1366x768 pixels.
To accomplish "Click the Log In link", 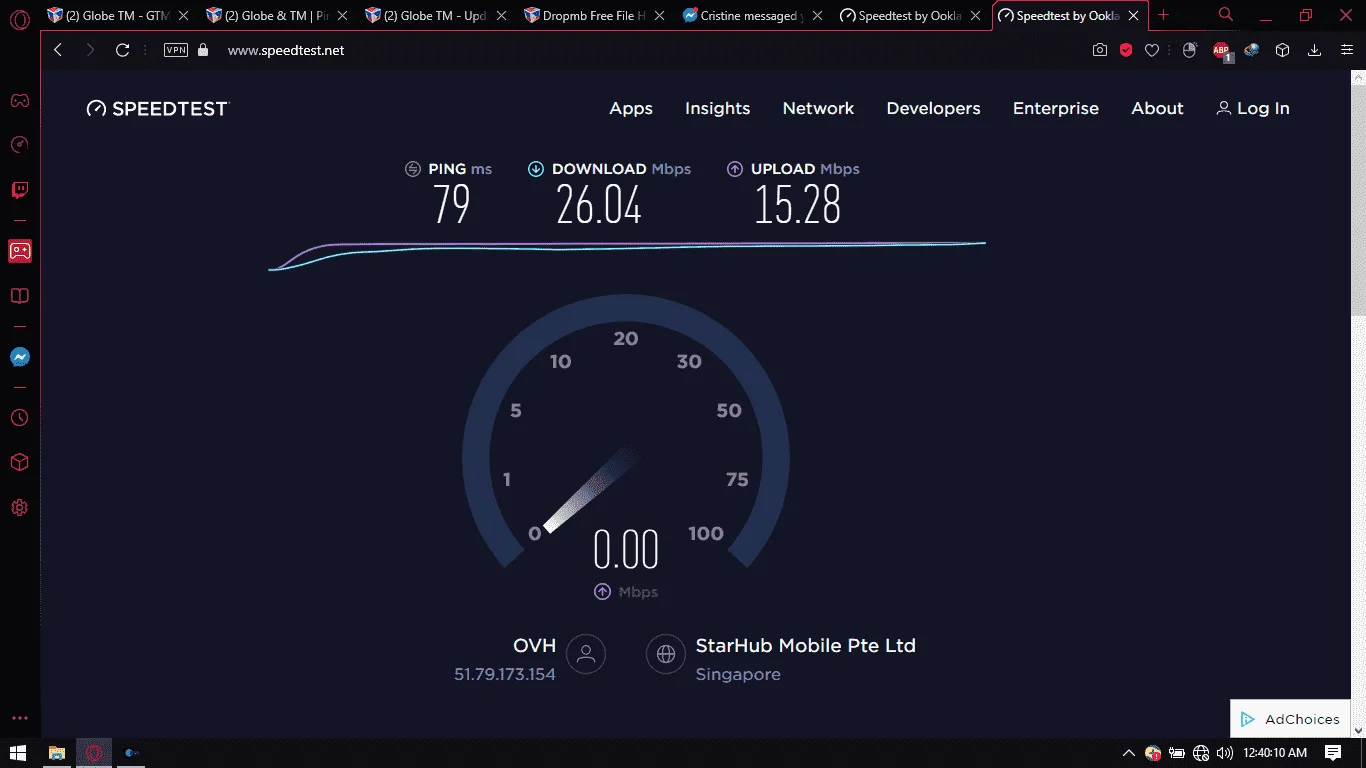I will tap(1253, 109).
